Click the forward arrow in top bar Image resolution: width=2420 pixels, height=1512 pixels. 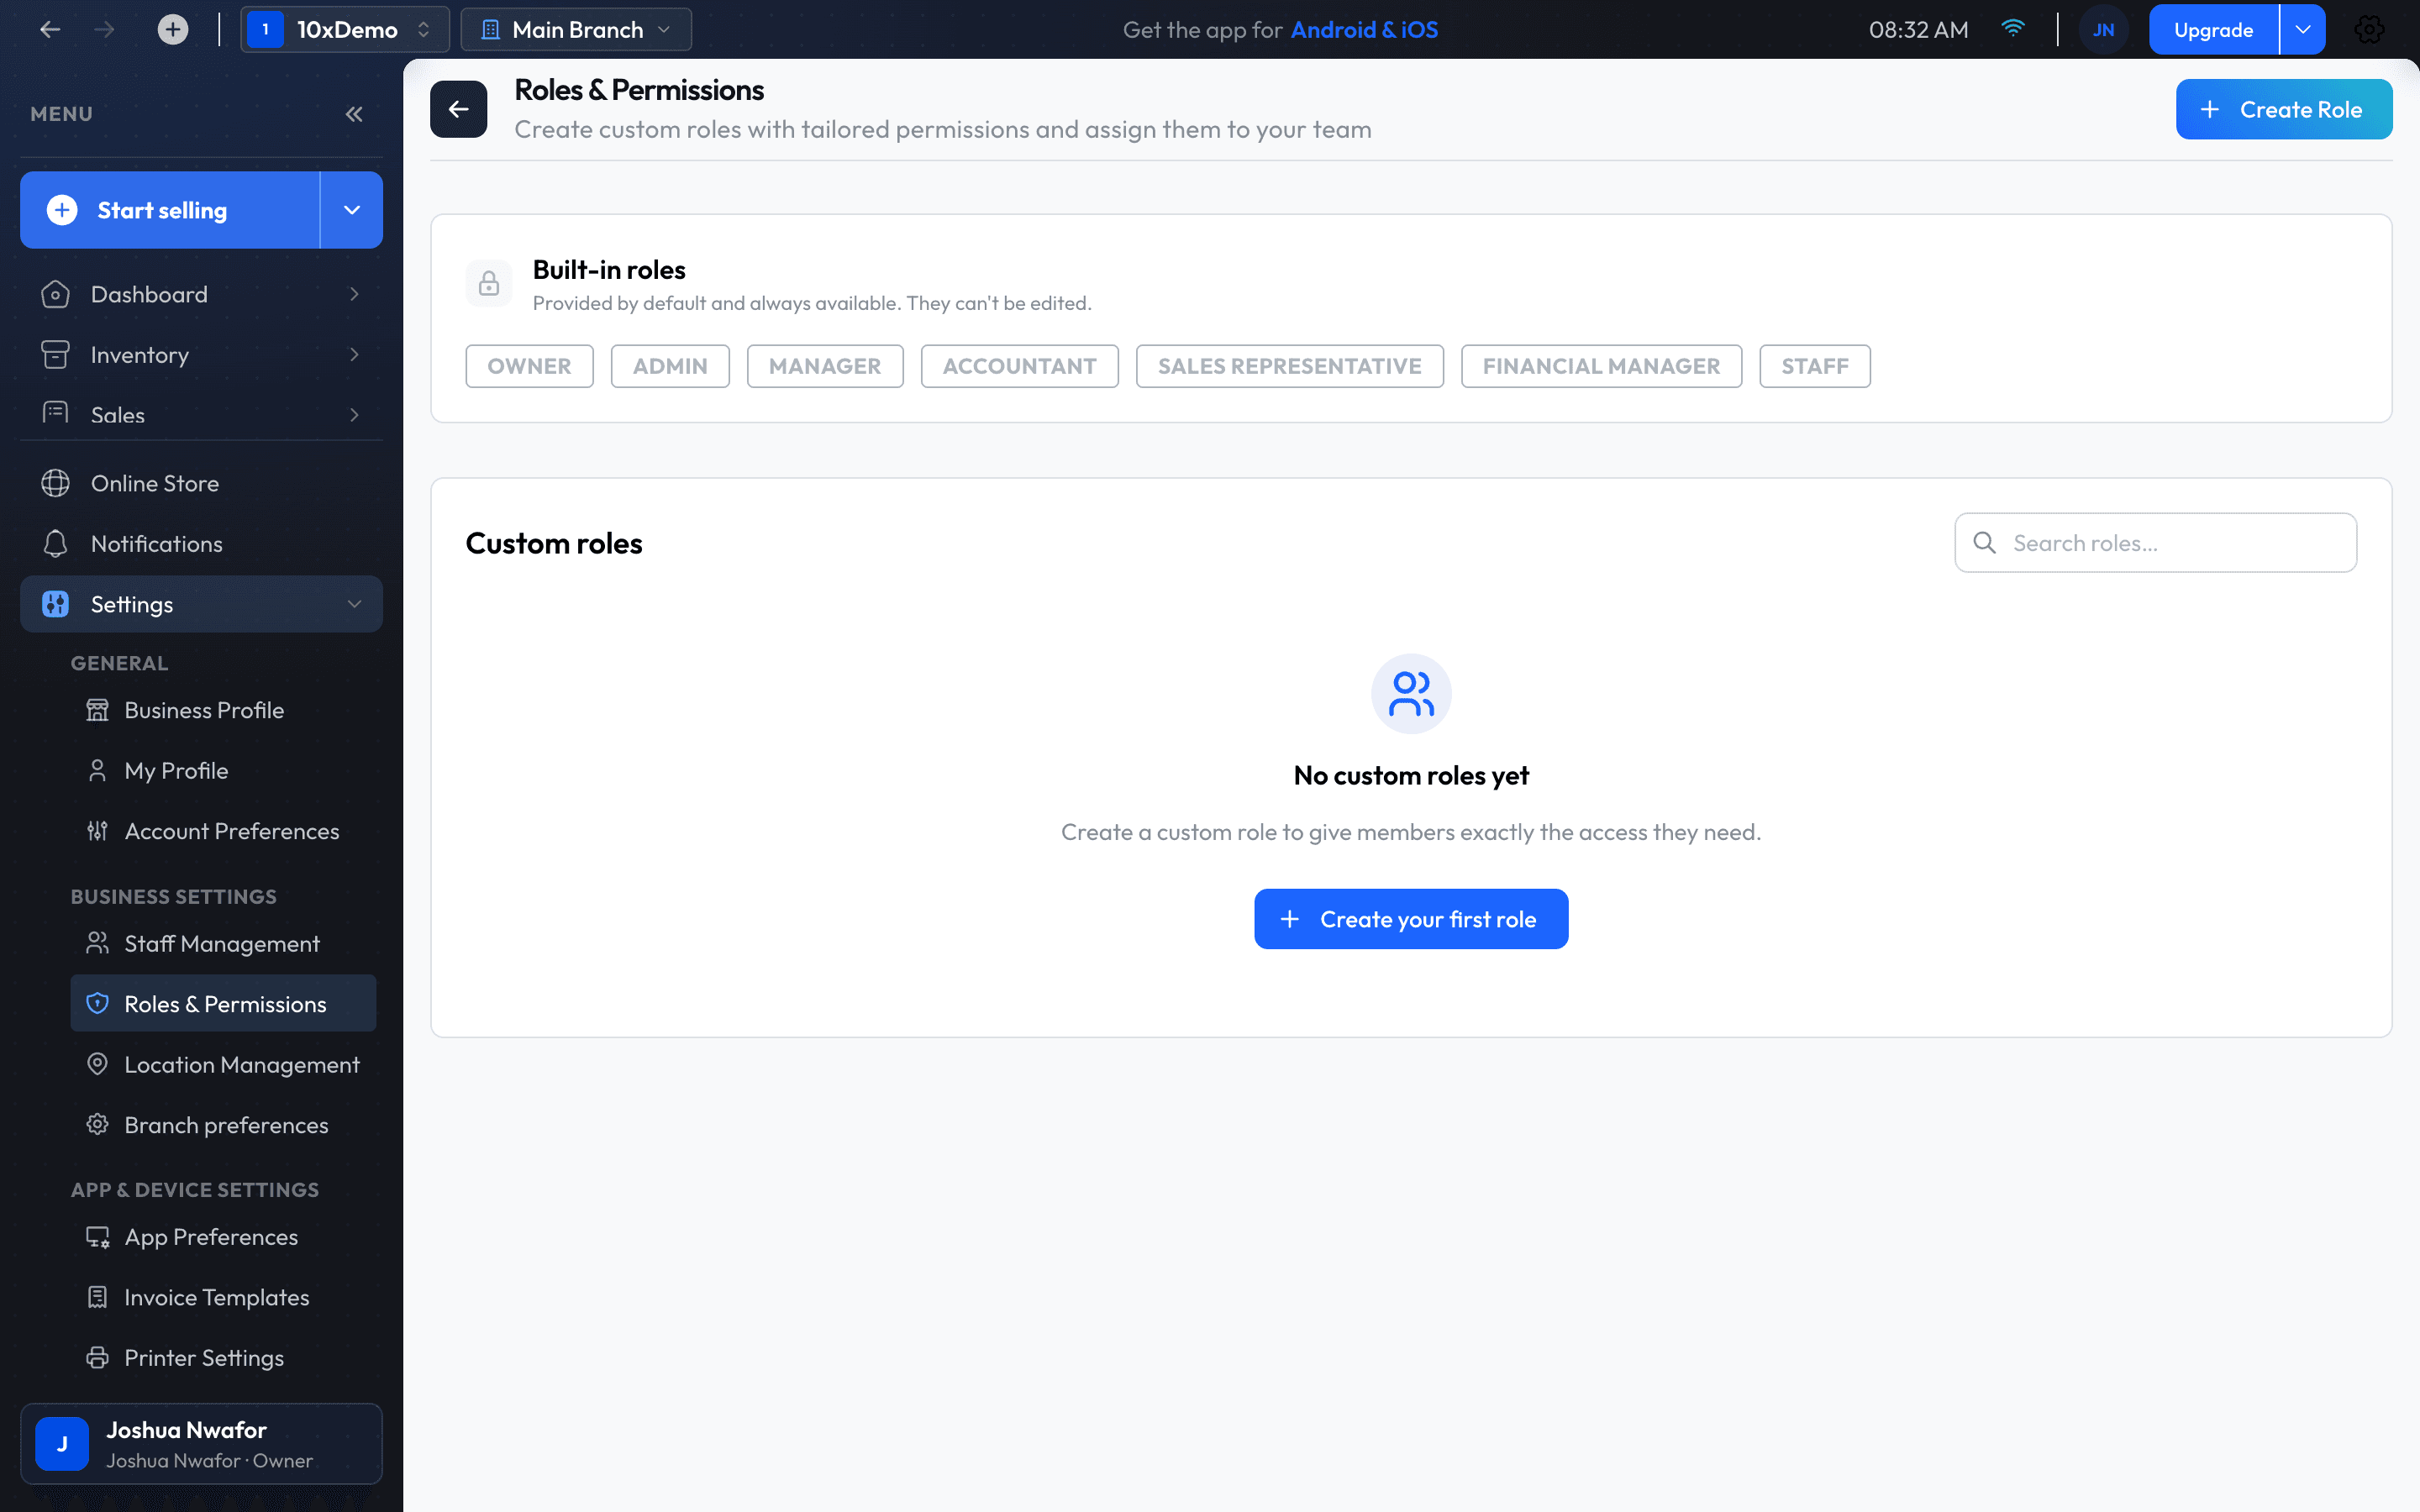[x=104, y=30]
